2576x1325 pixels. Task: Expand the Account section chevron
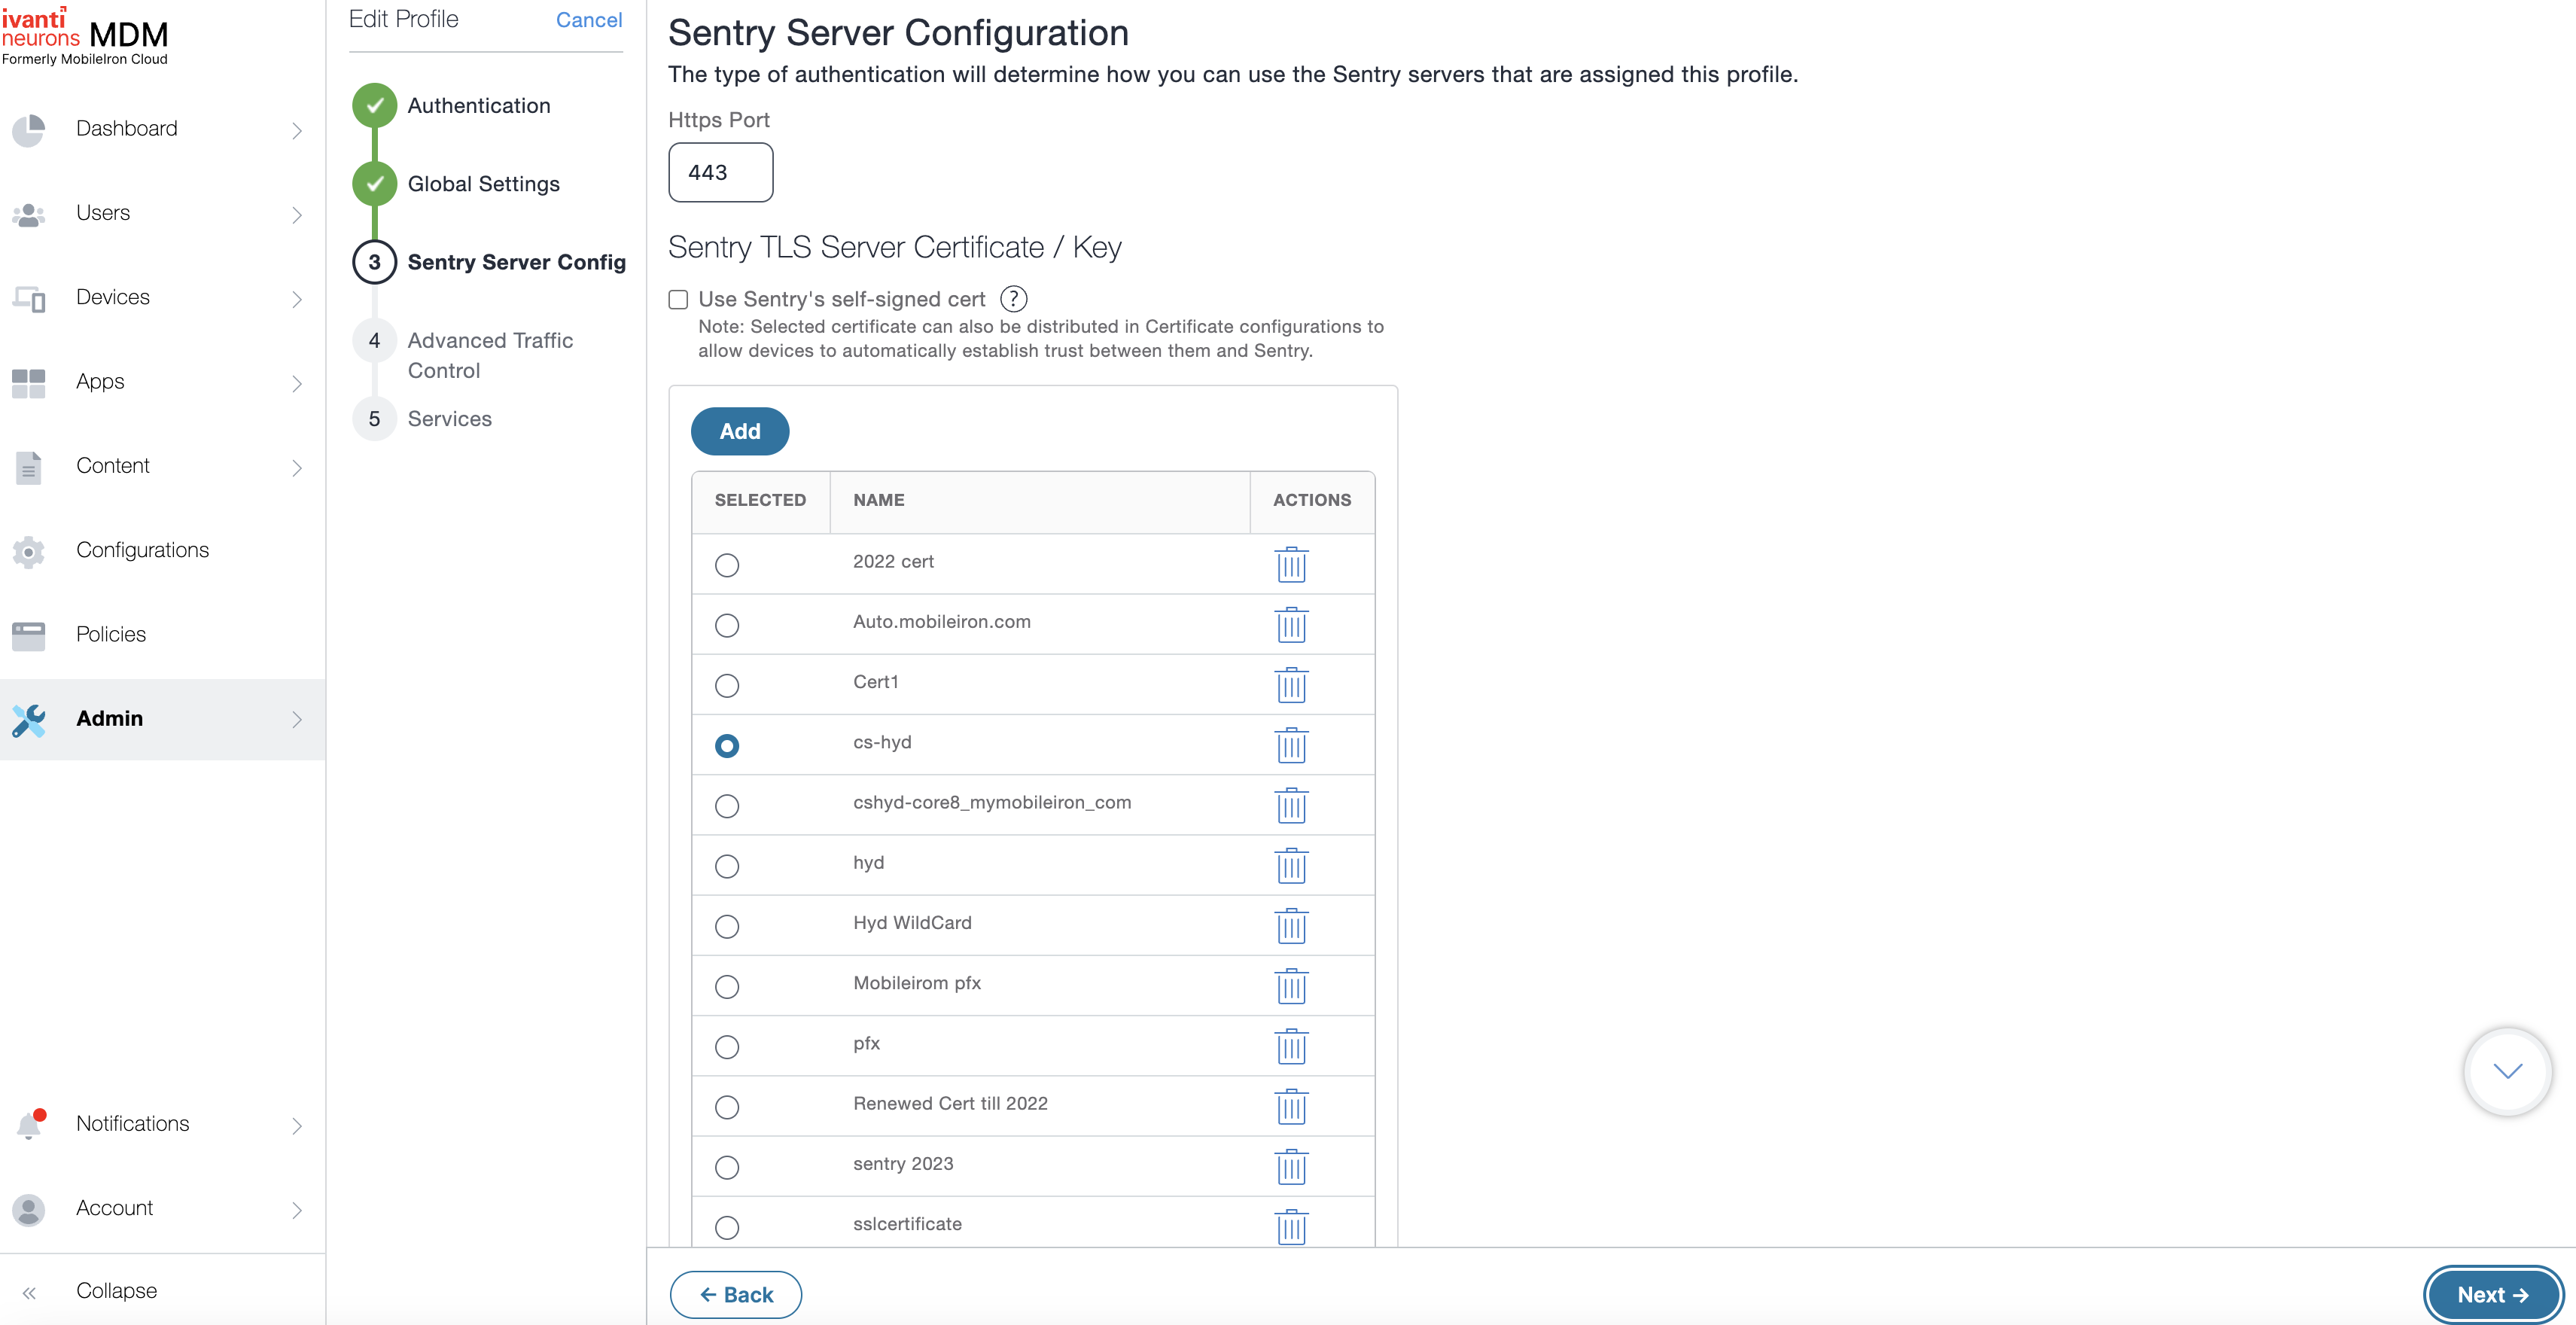point(296,1210)
